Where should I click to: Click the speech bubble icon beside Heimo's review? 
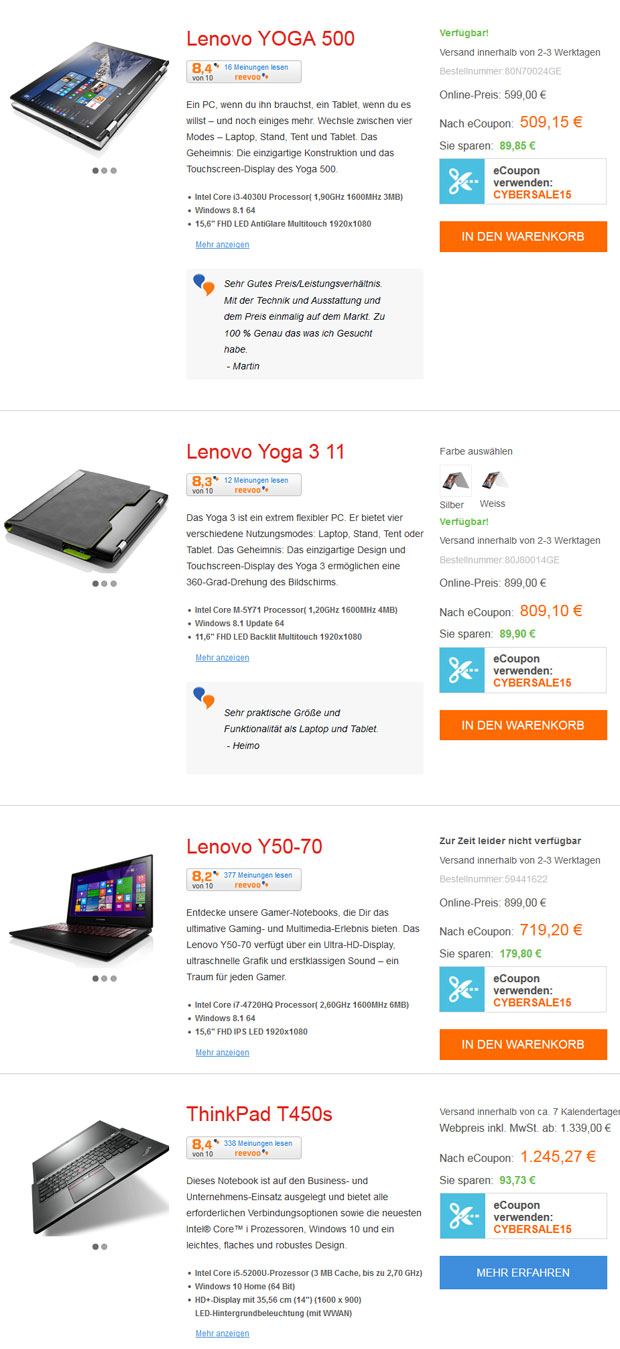coord(204,698)
